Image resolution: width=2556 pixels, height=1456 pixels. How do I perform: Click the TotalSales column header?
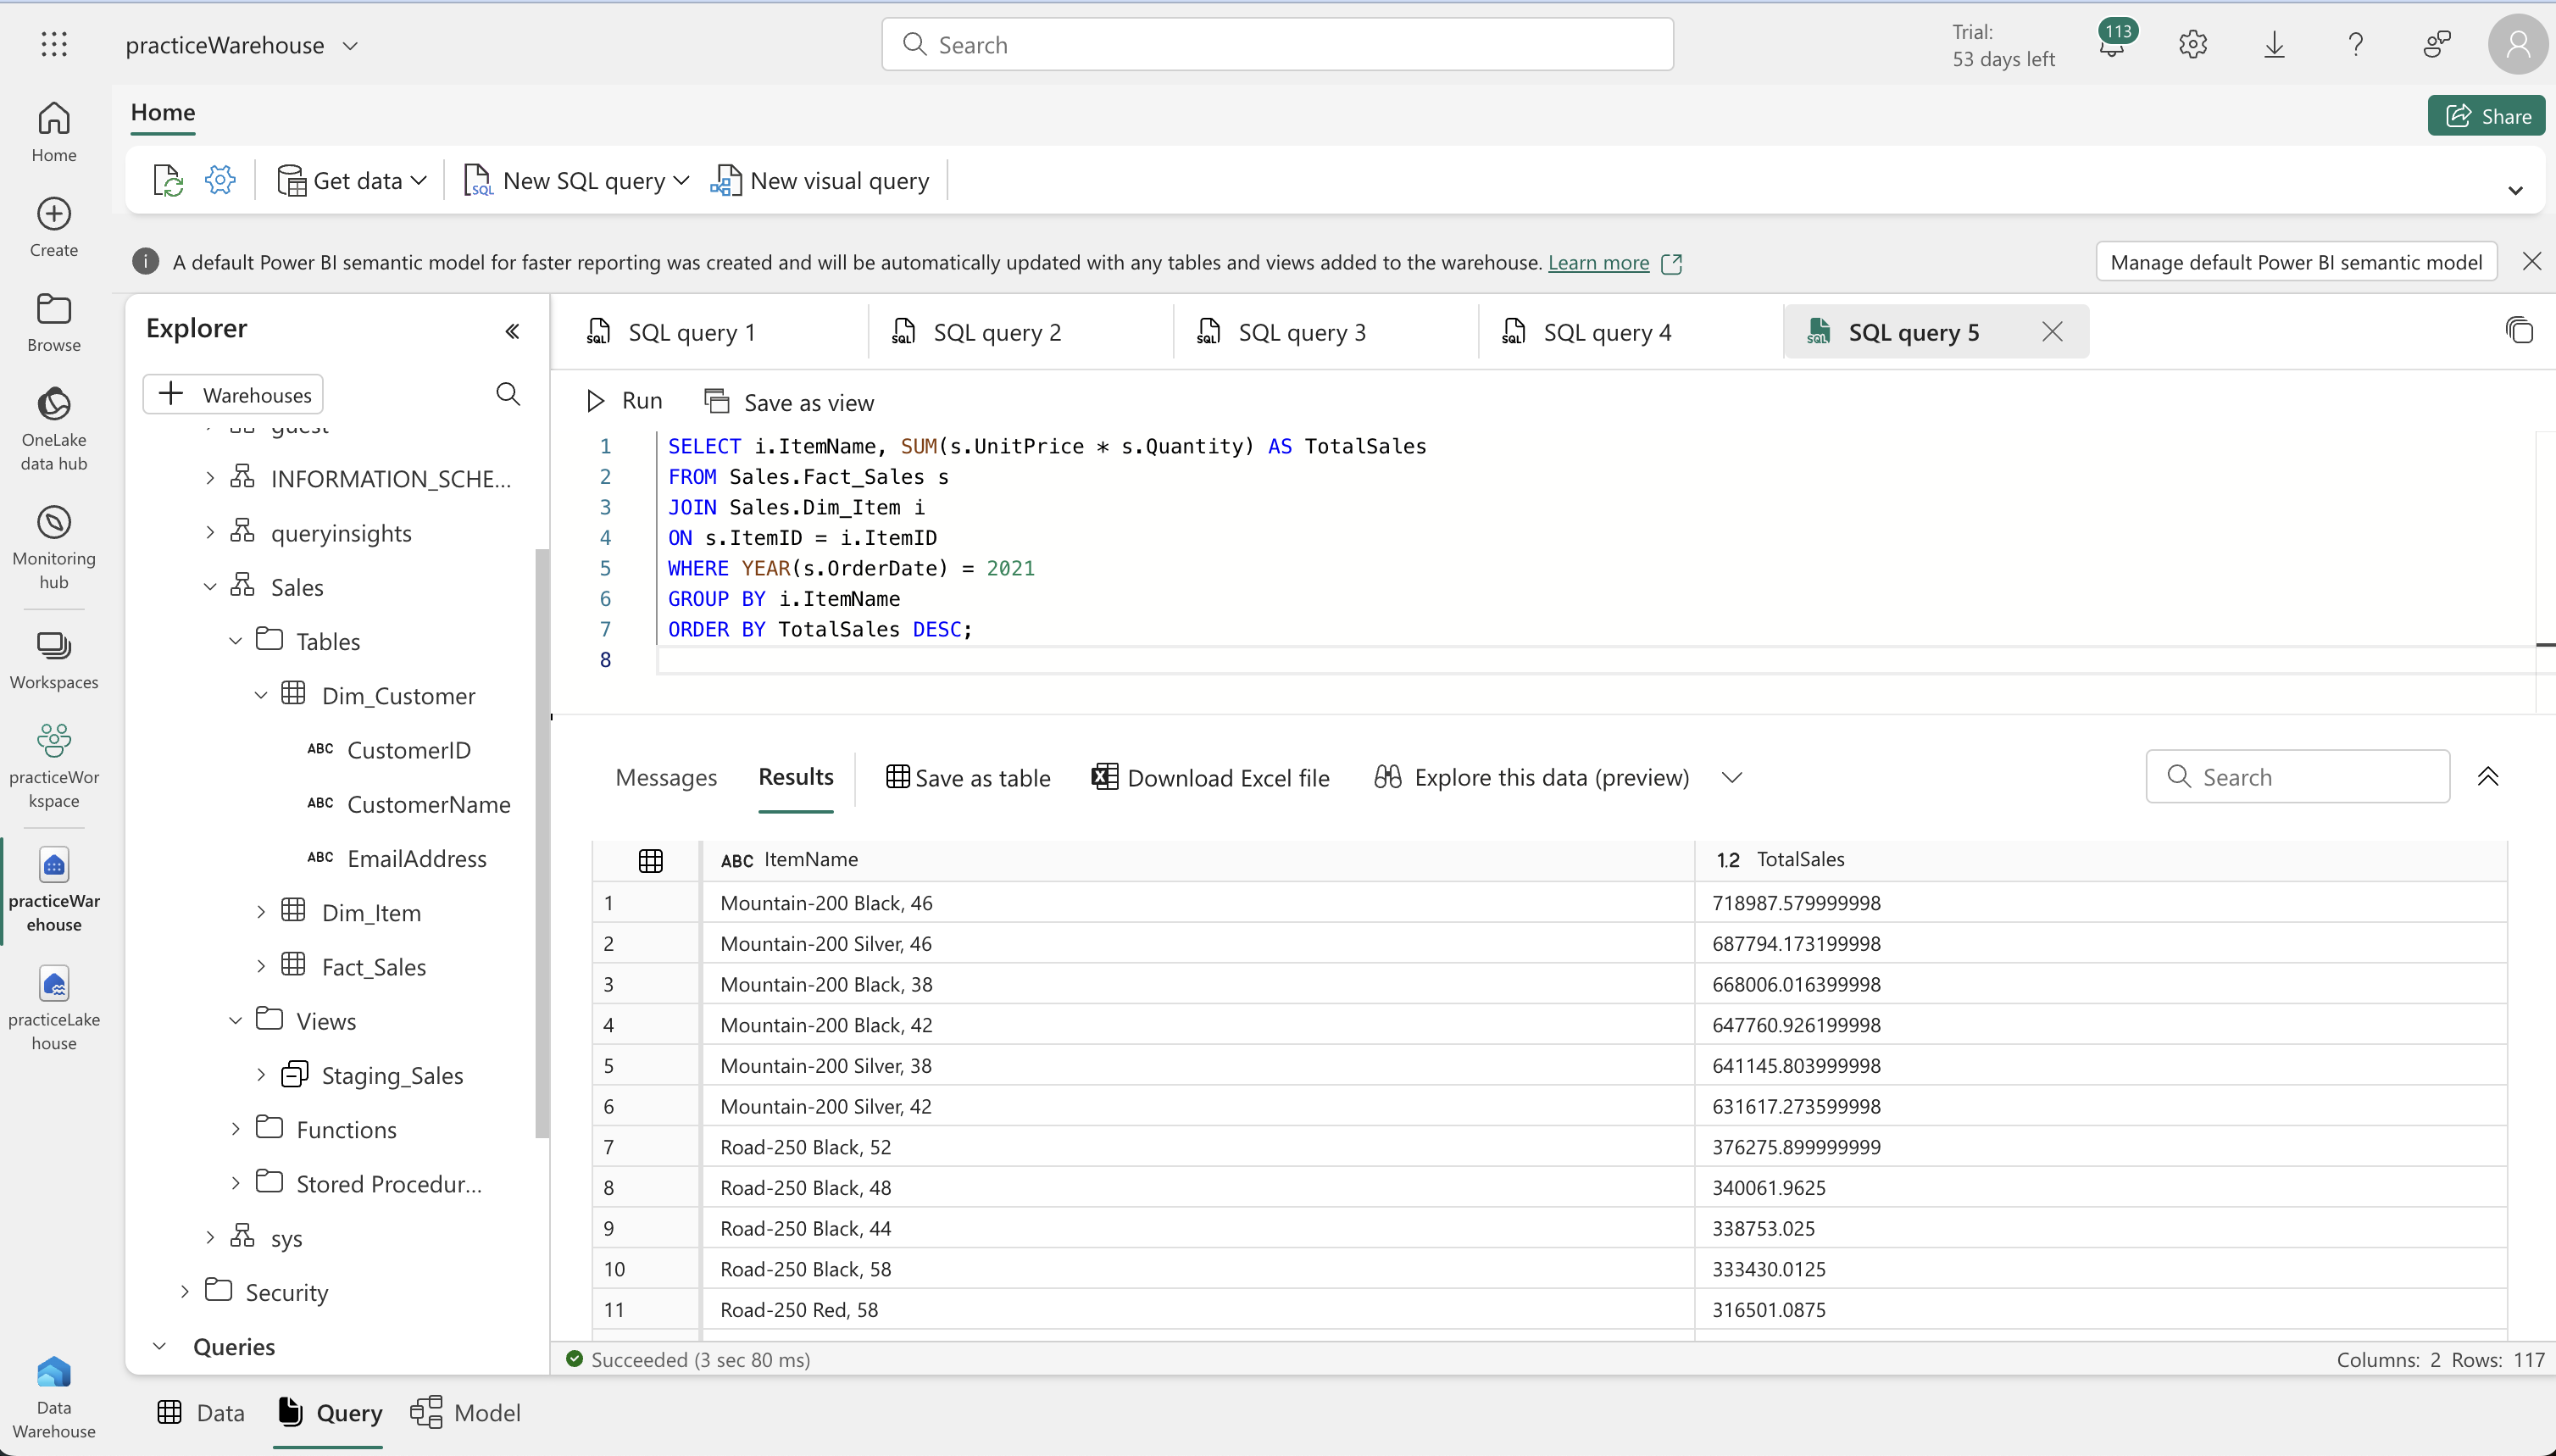tap(2100, 859)
